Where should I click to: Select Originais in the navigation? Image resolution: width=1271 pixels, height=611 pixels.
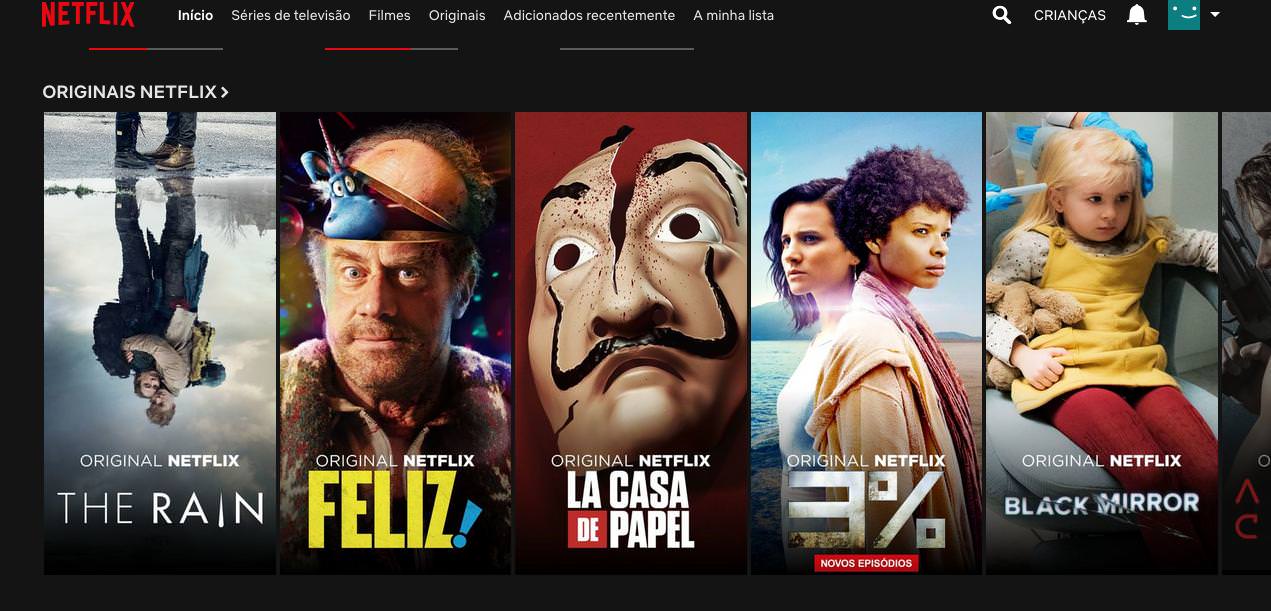click(457, 15)
